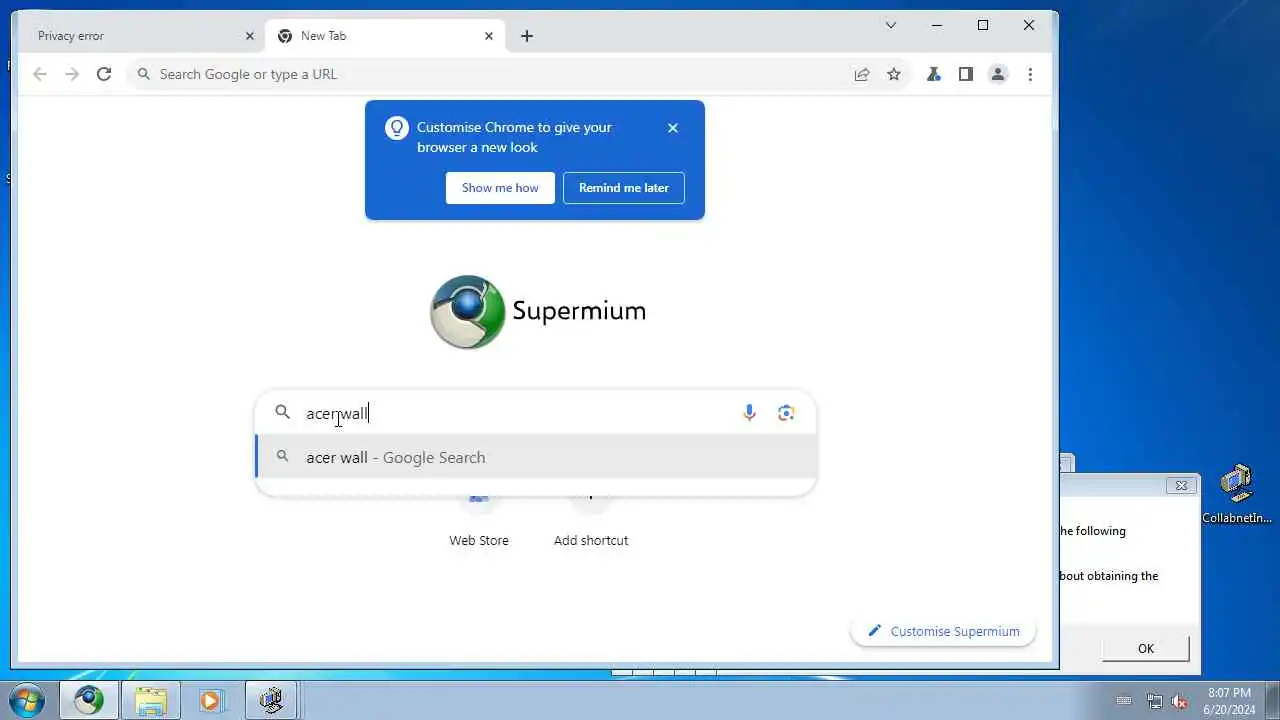Open the media player taskbar icon
Image resolution: width=1280 pixels, height=720 pixels.
(x=210, y=700)
